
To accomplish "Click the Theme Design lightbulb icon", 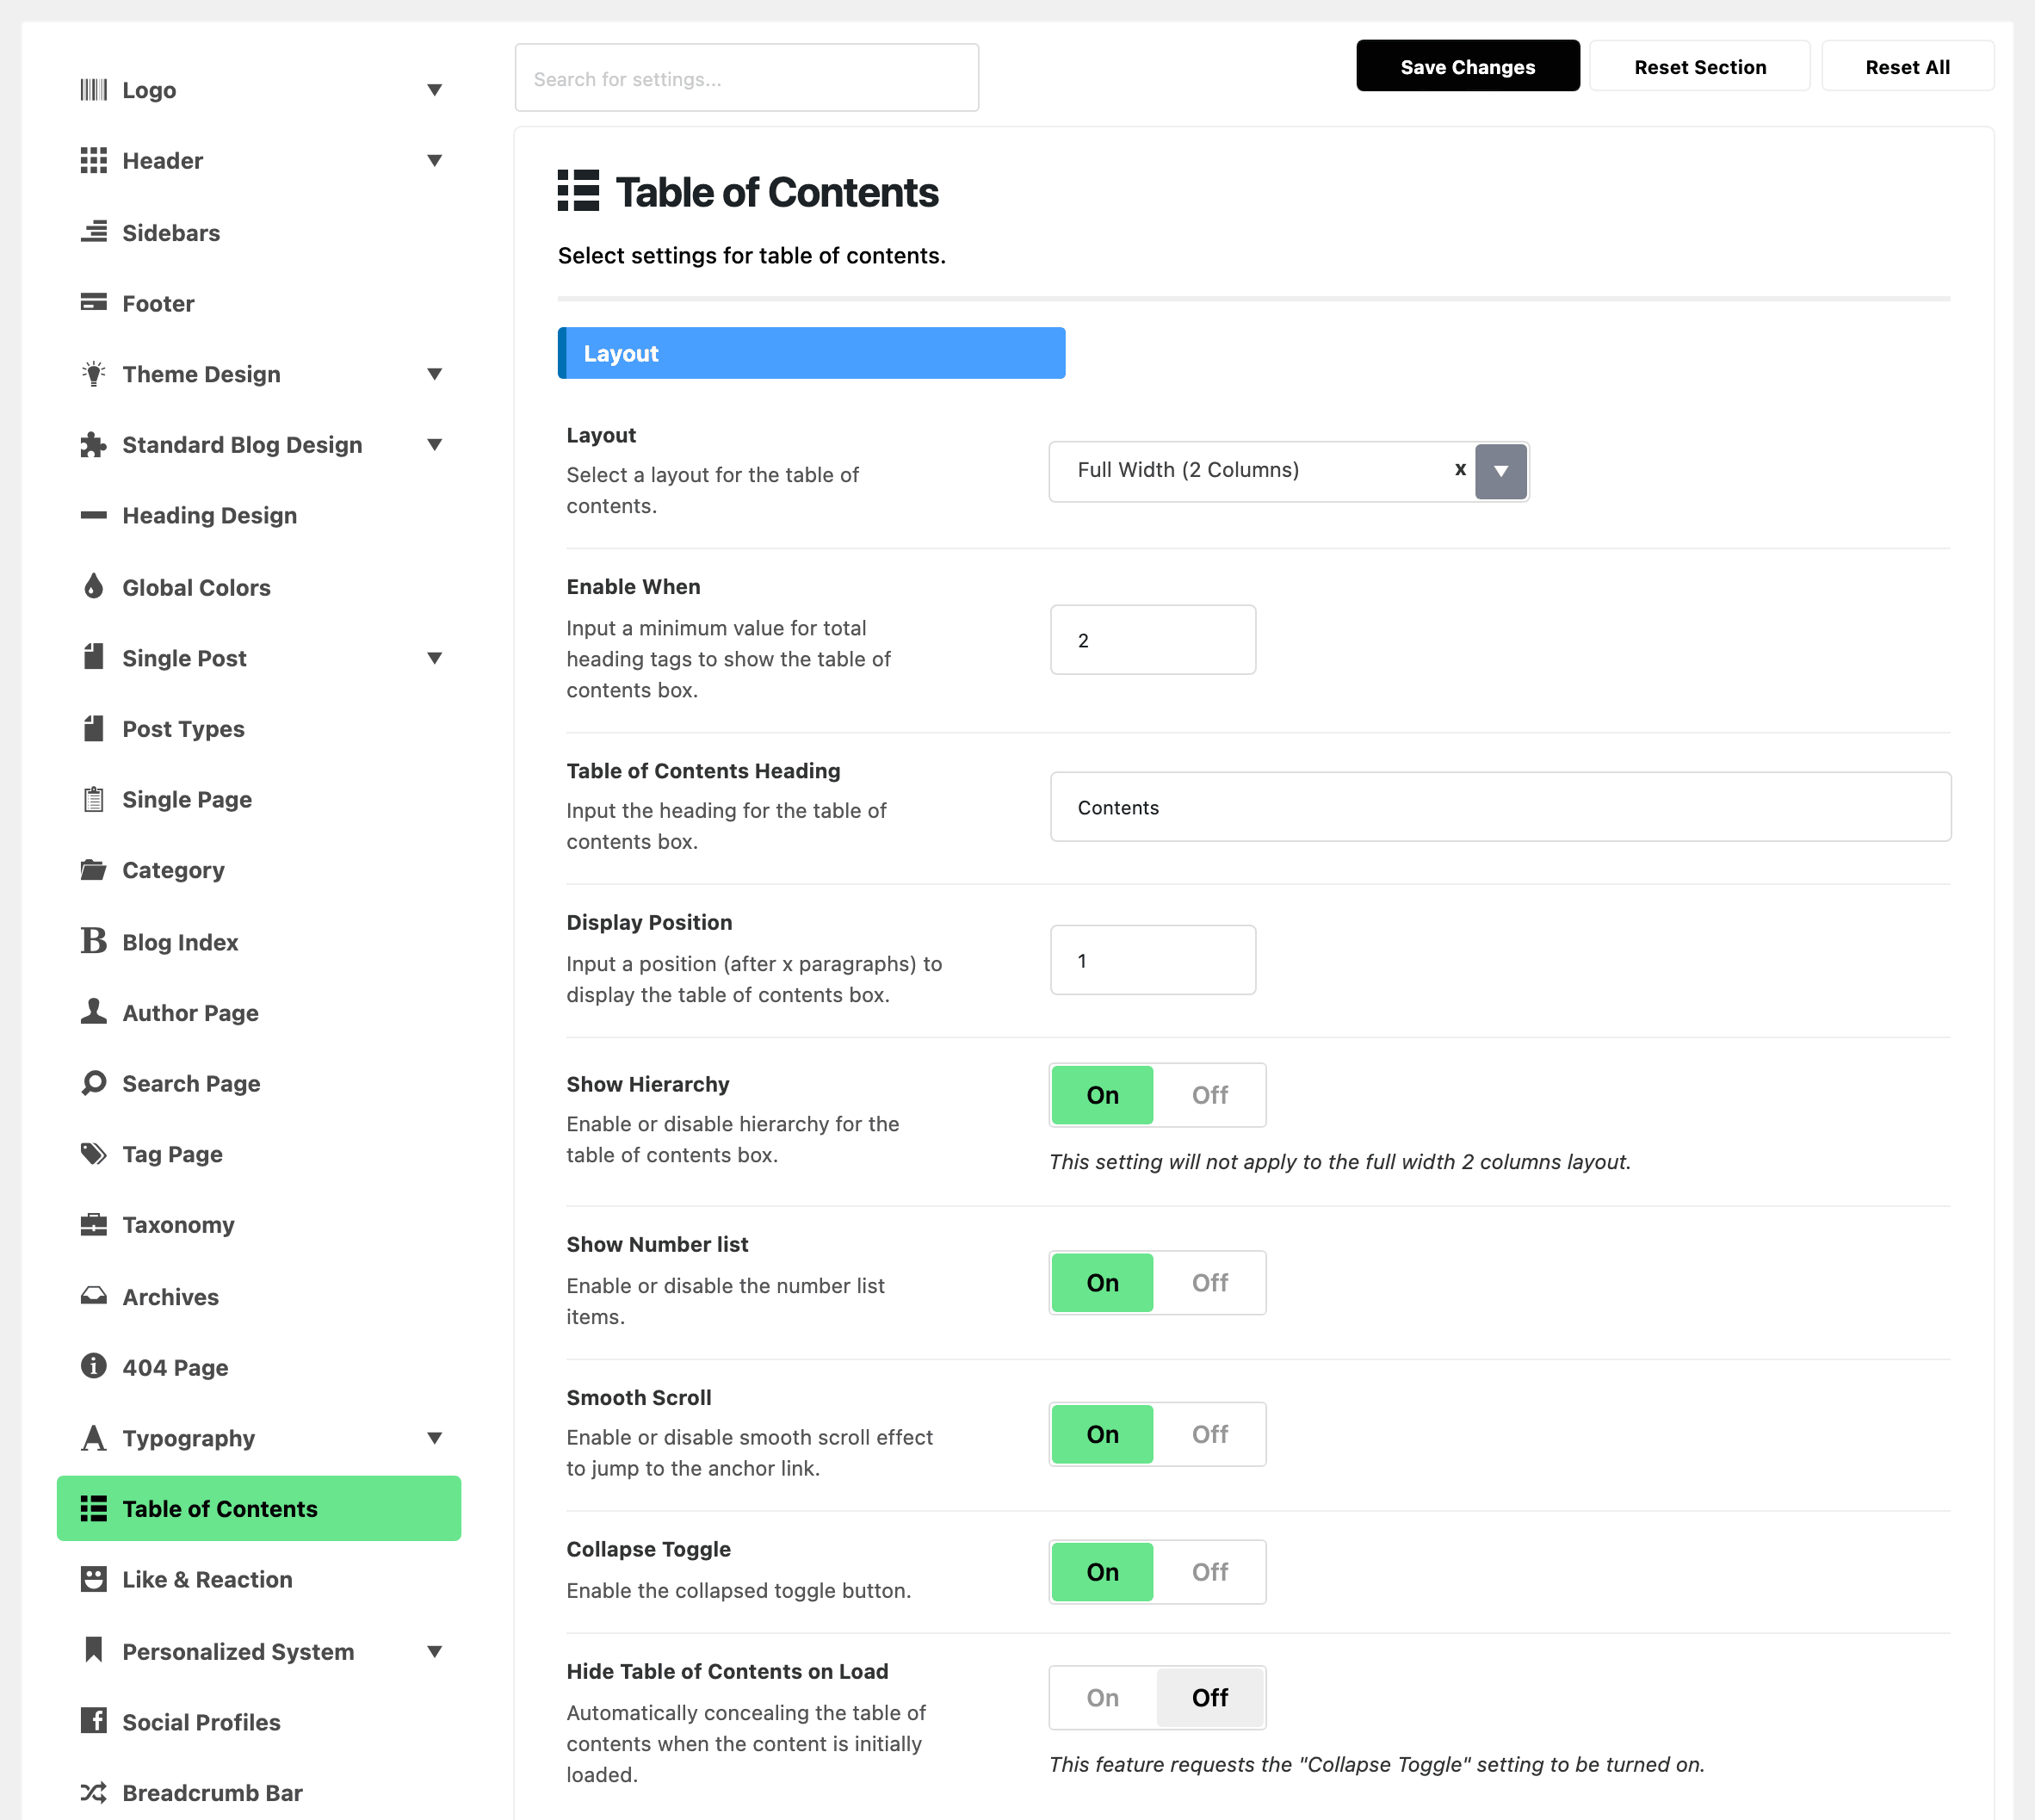I will pyautogui.click(x=93, y=374).
